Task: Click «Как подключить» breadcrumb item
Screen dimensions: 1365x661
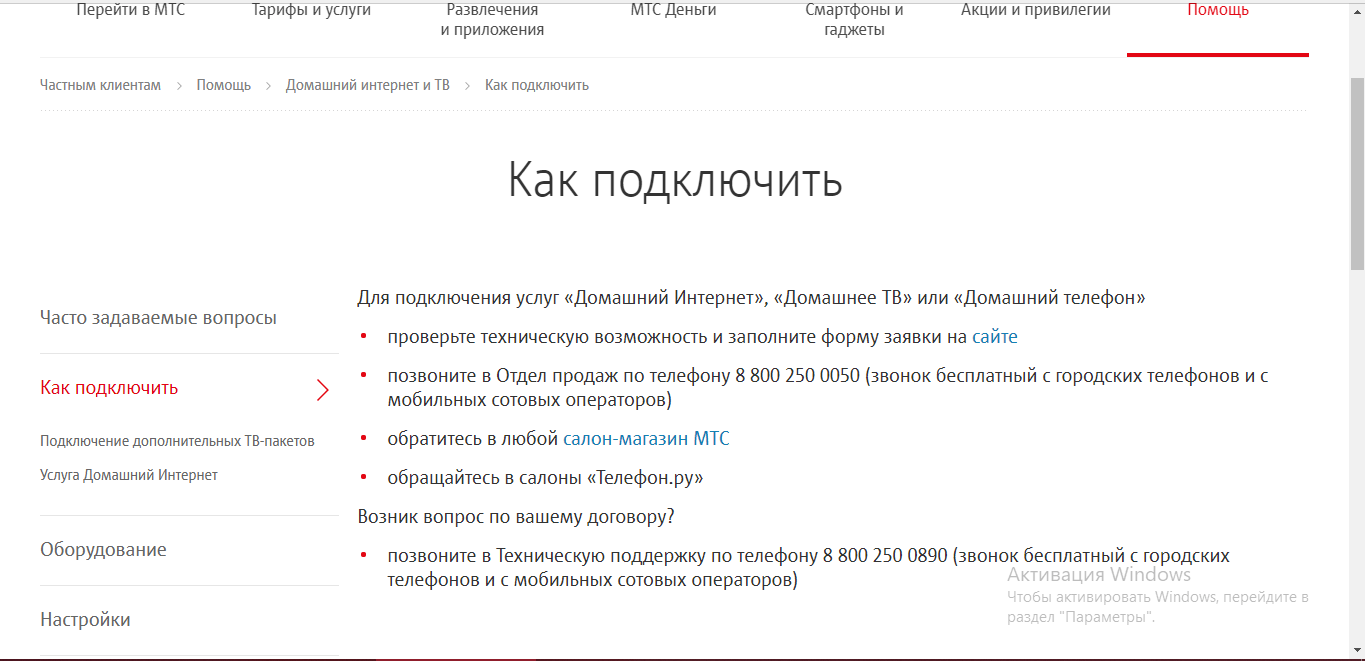Action: coord(537,85)
